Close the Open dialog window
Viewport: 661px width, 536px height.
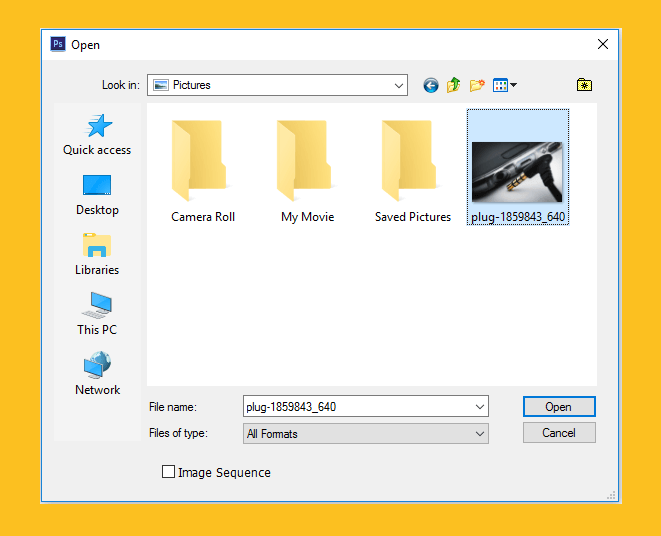tap(603, 44)
